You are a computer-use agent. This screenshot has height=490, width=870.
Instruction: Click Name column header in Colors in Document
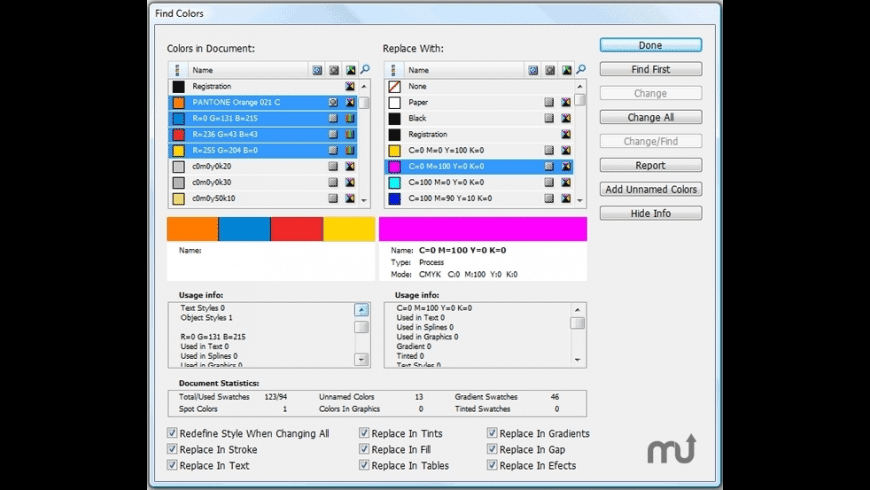tap(249, 70)
